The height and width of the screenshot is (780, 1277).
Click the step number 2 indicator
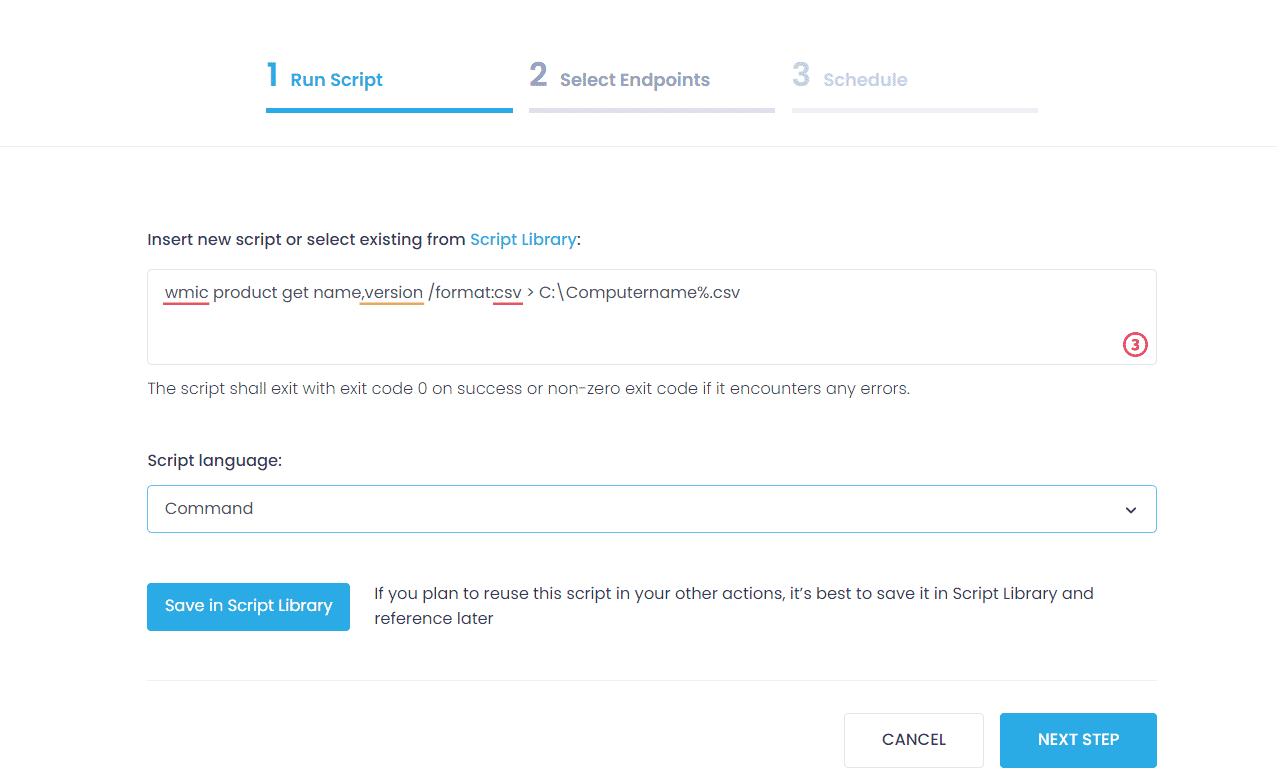coord(538,75)
